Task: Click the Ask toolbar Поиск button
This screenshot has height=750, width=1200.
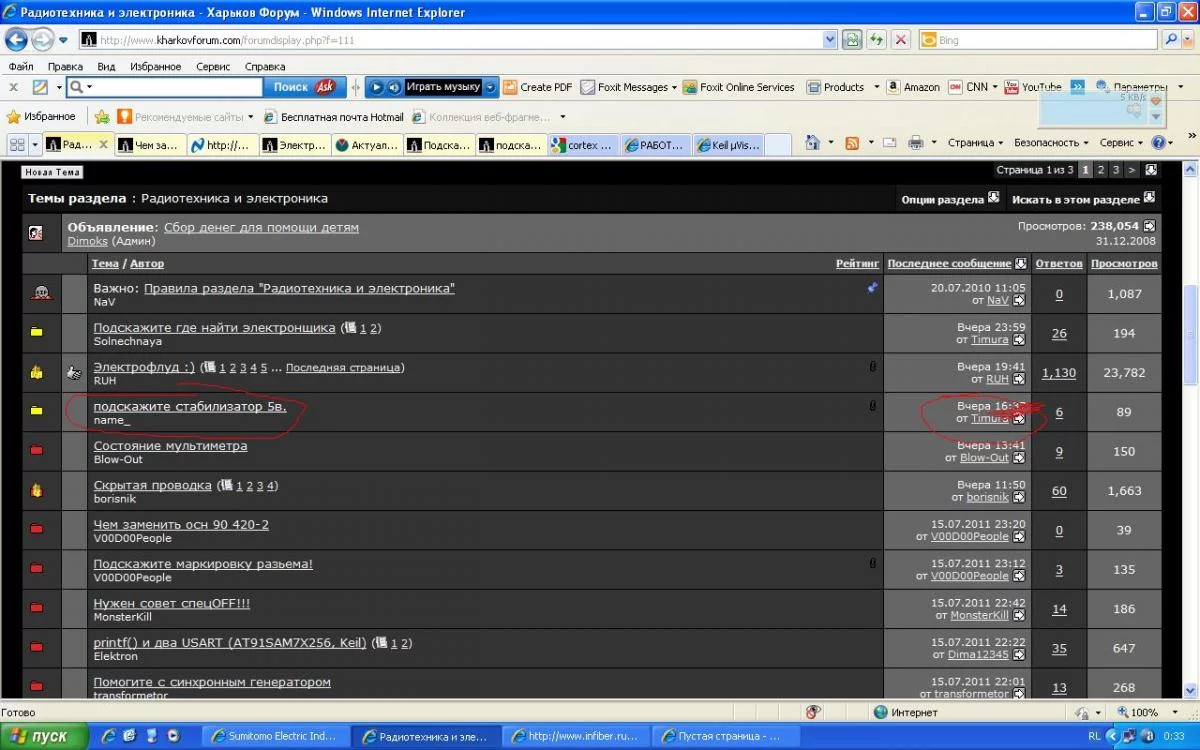Action: (x=304, y=87)
